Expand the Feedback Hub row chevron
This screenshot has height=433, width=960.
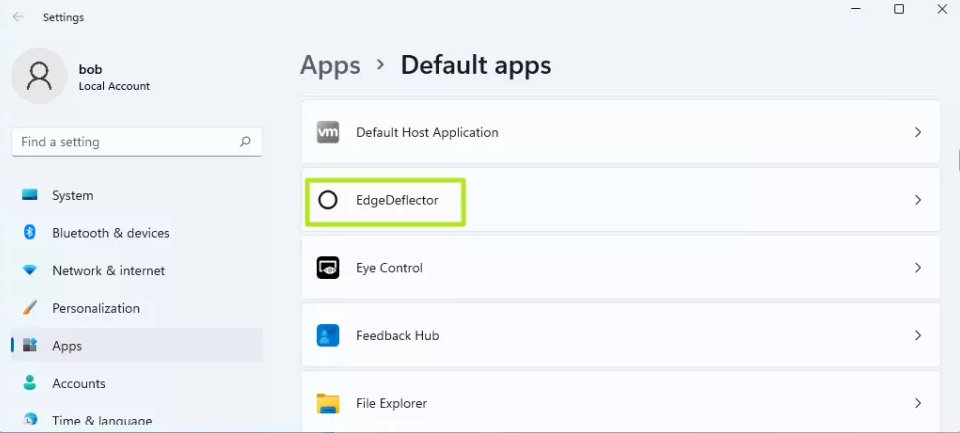[x=918, y=336]
